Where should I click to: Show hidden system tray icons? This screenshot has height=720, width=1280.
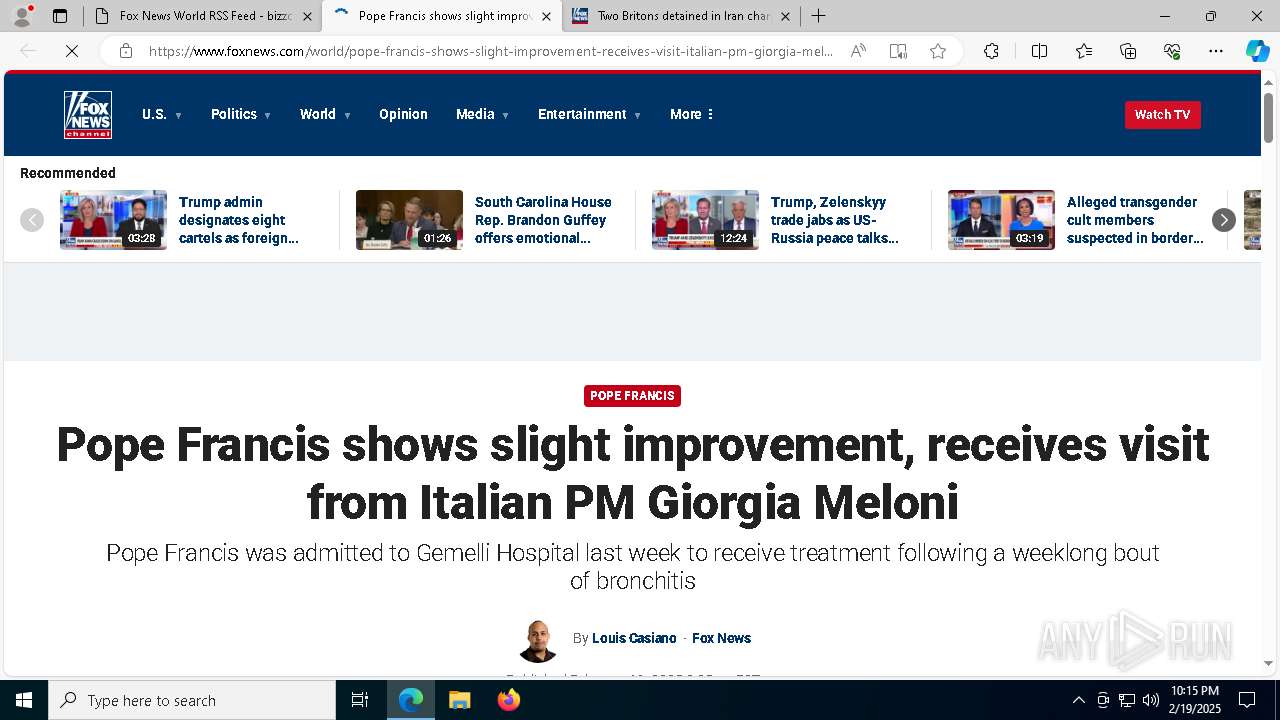click(x=1078, y=700)
